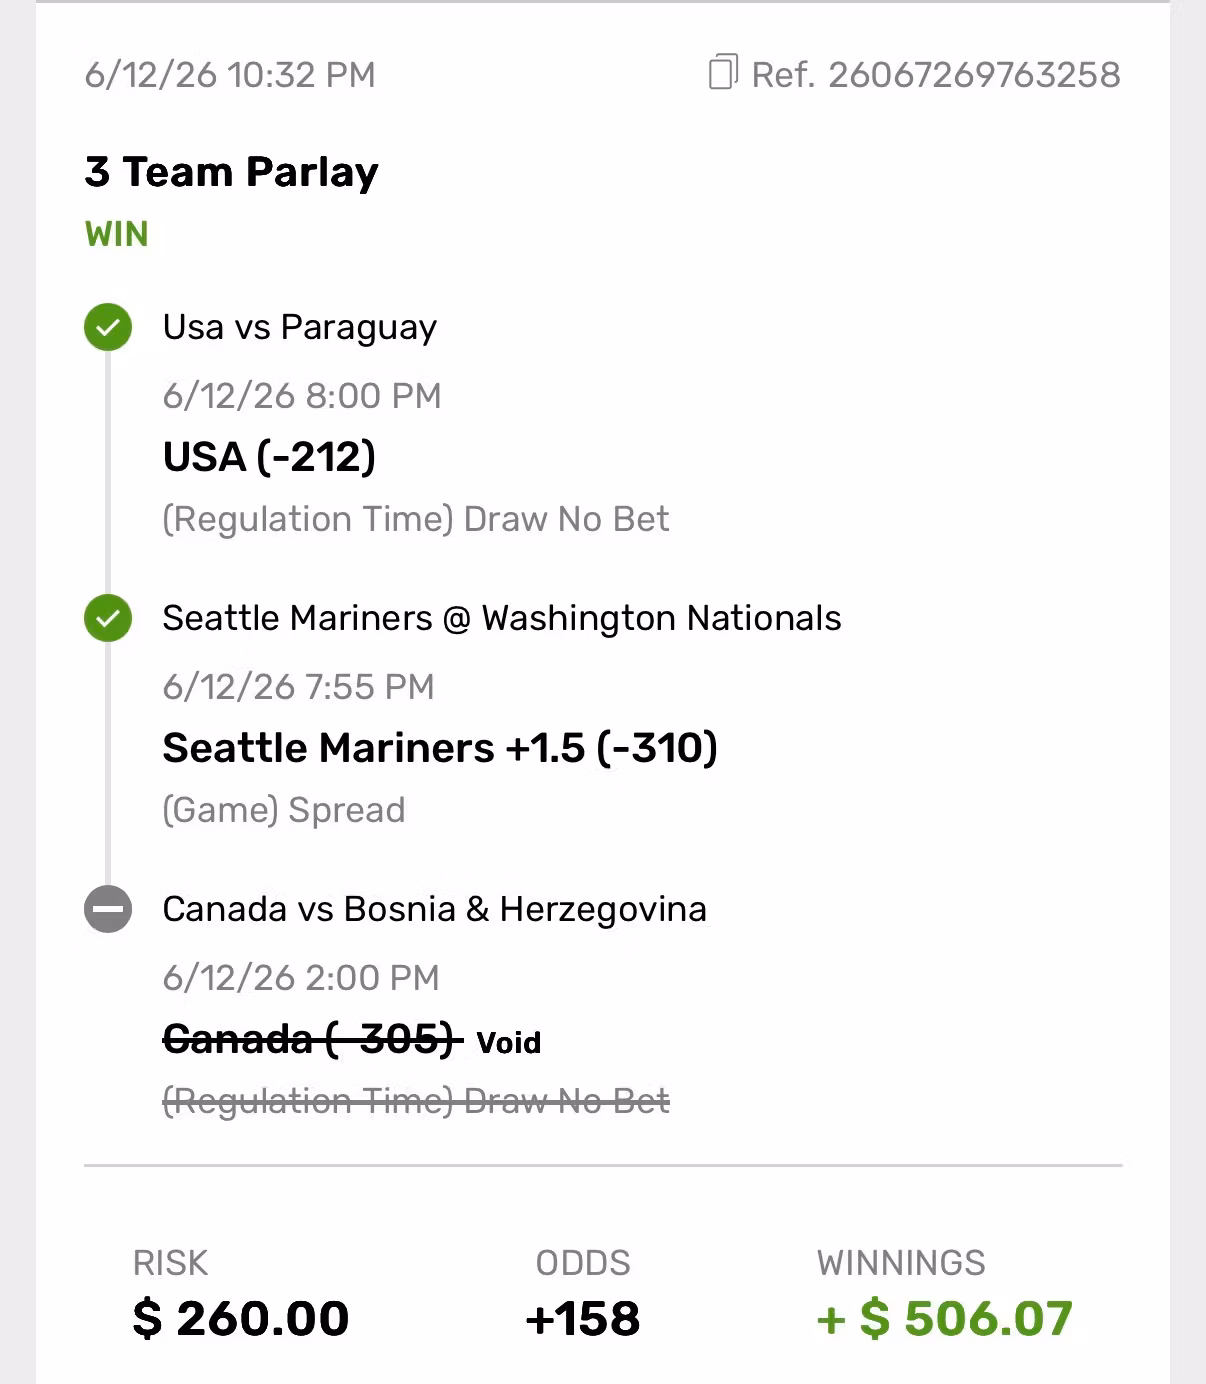Click the Regulation Time Draw No Bet label under USA
The height and width of the screenshot is (1384, 1206).
[416, 519]
